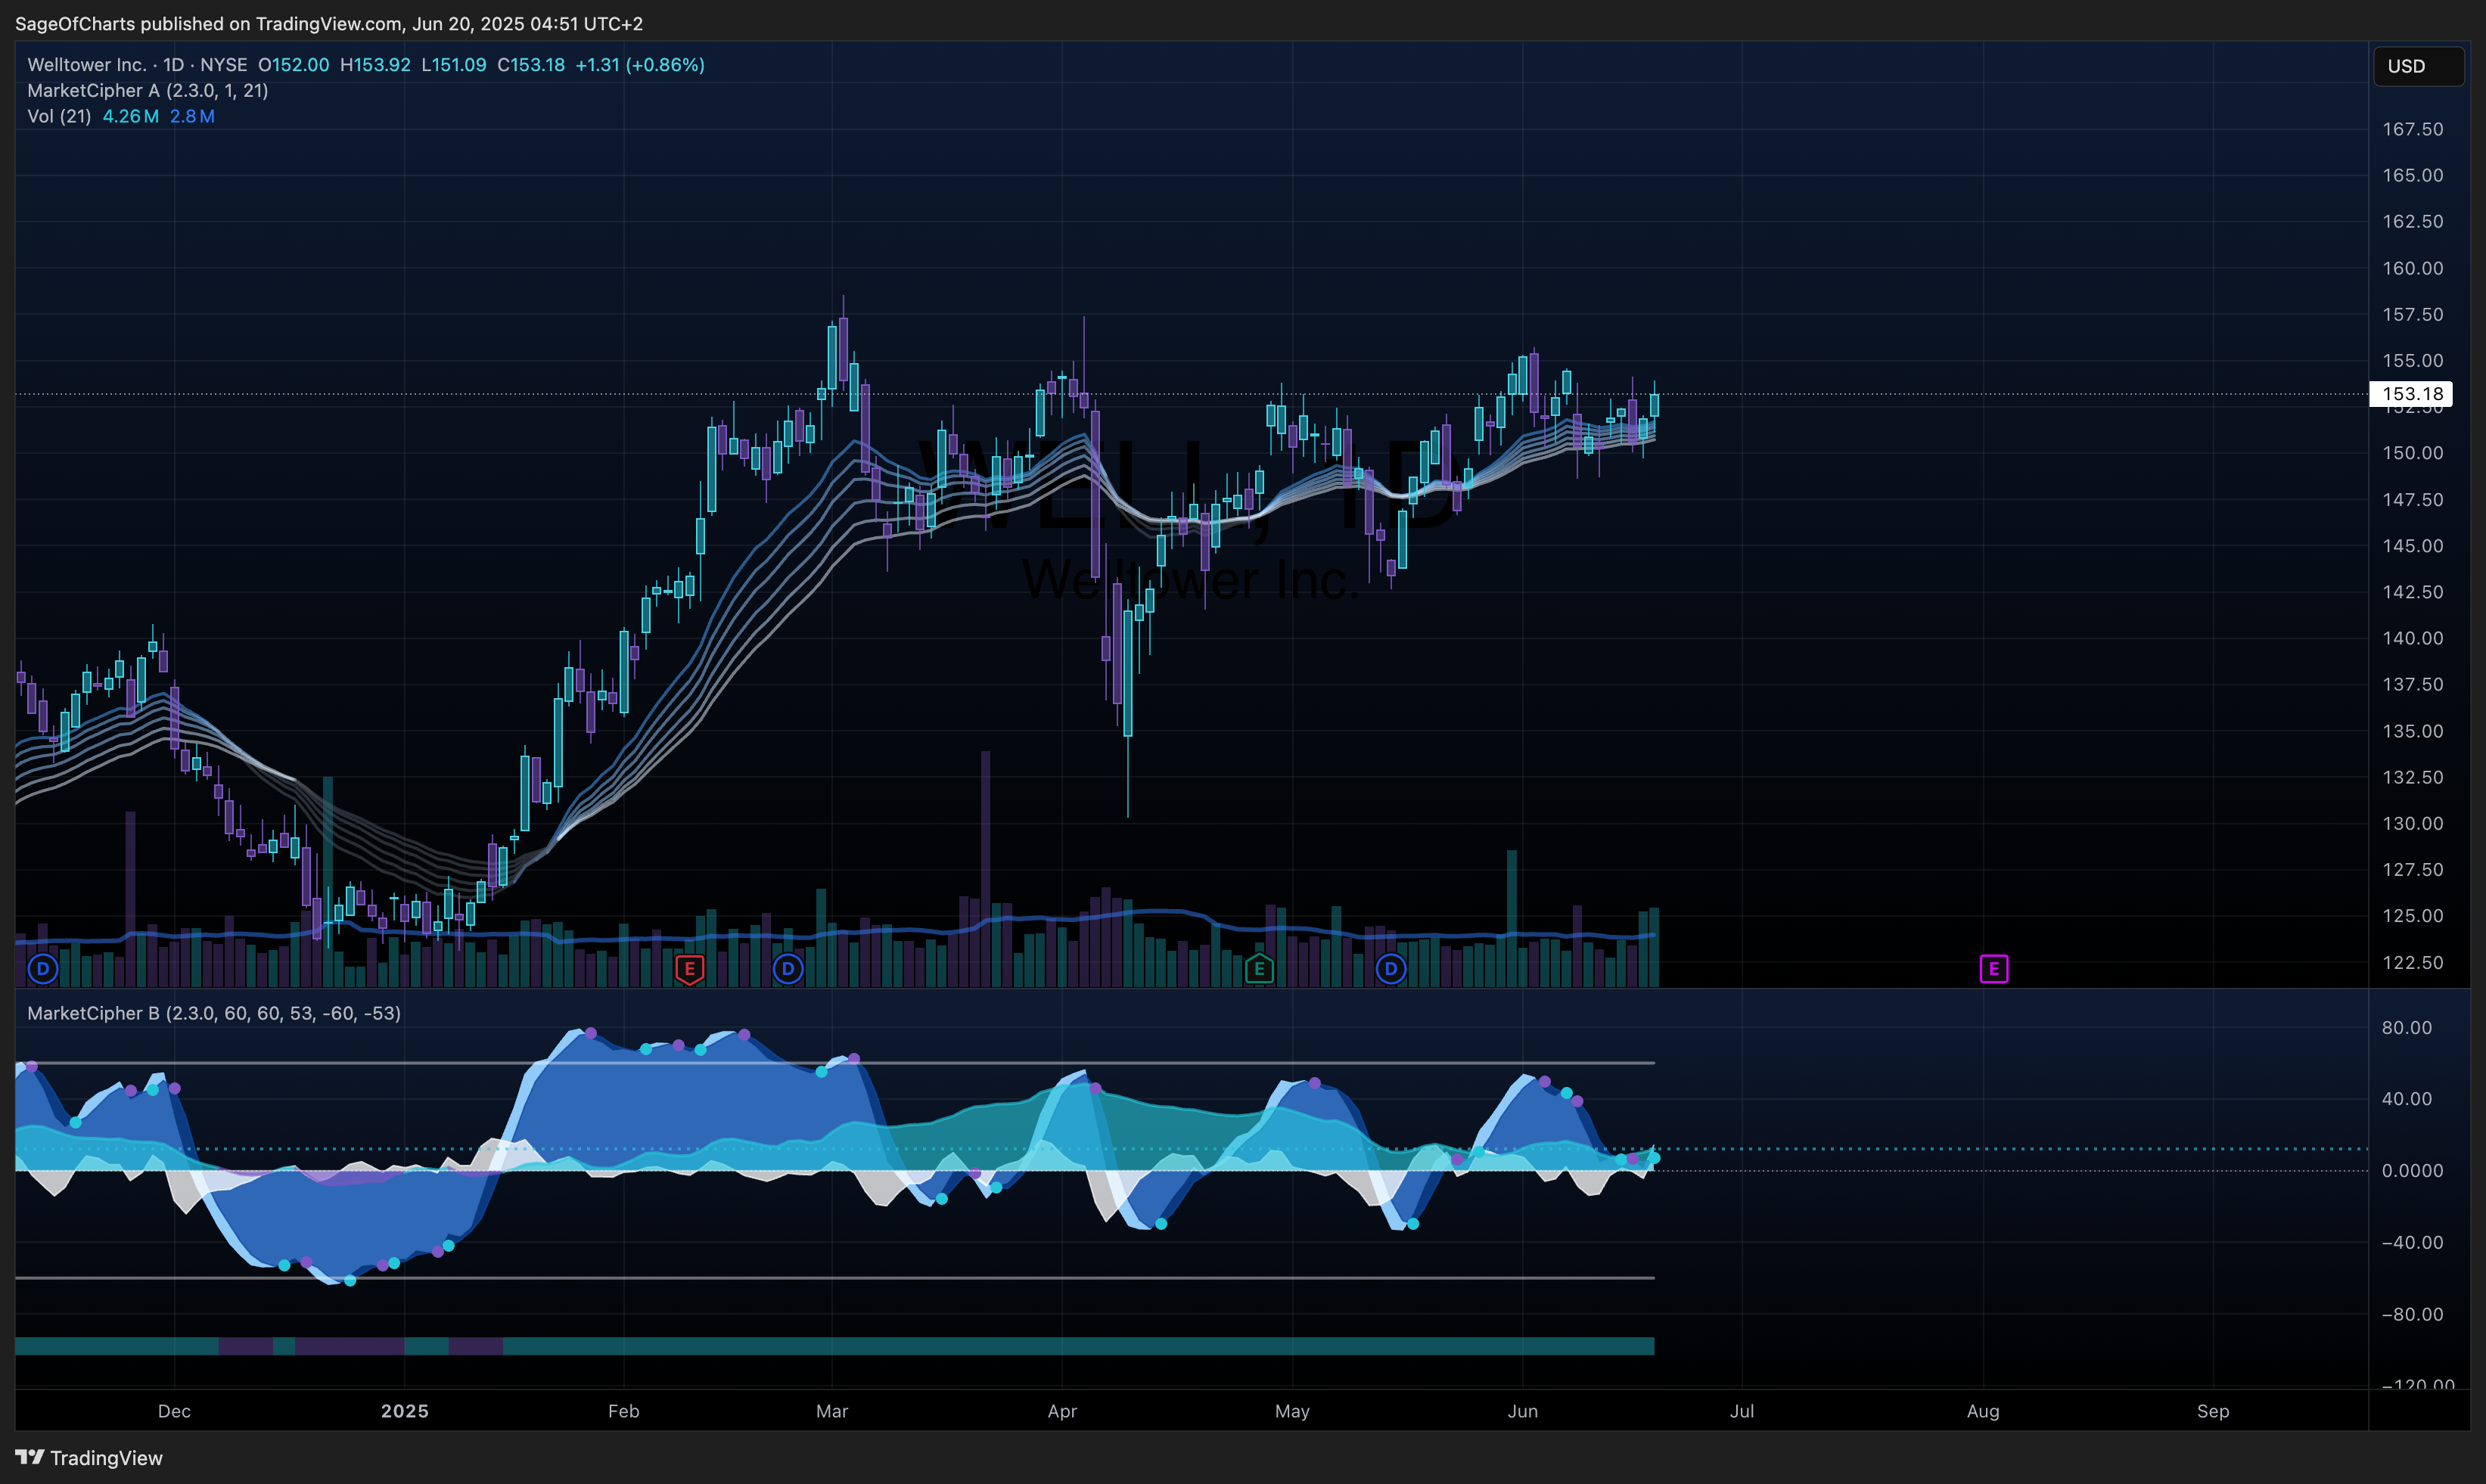Click the volume value 4.26 M

(x=131, y=116)
